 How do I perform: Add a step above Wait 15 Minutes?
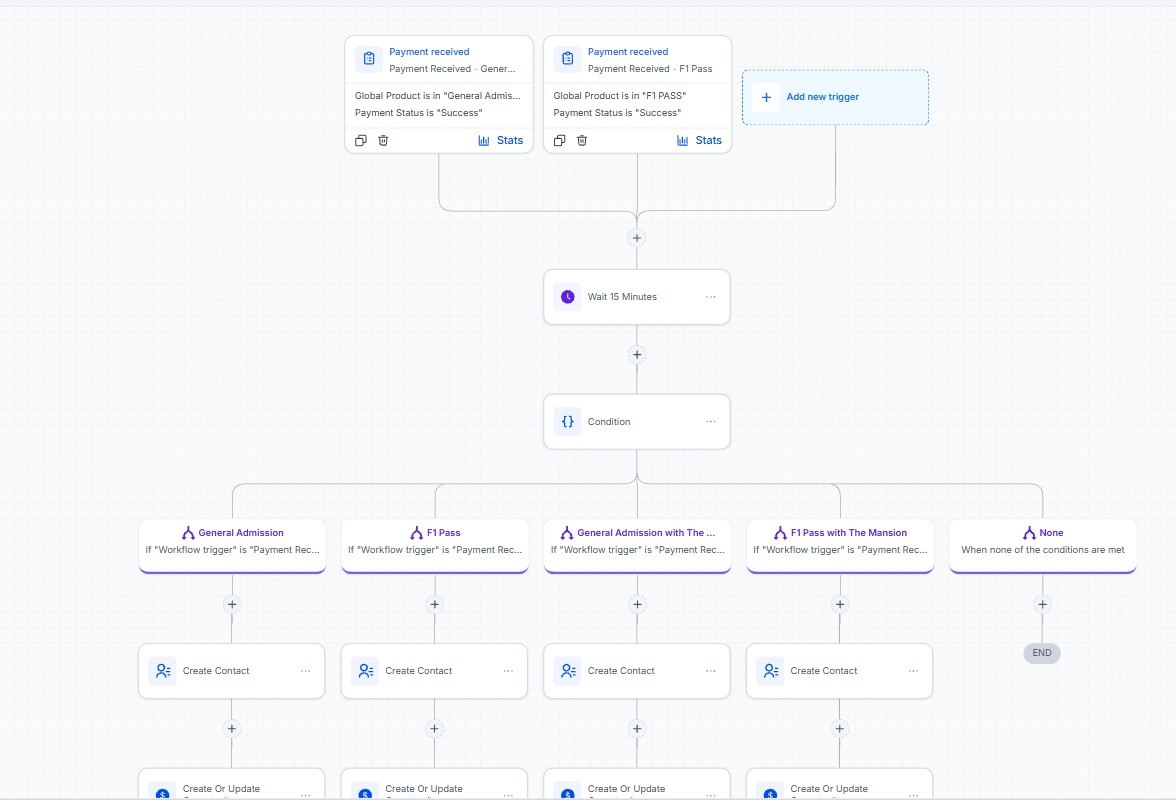637,238
